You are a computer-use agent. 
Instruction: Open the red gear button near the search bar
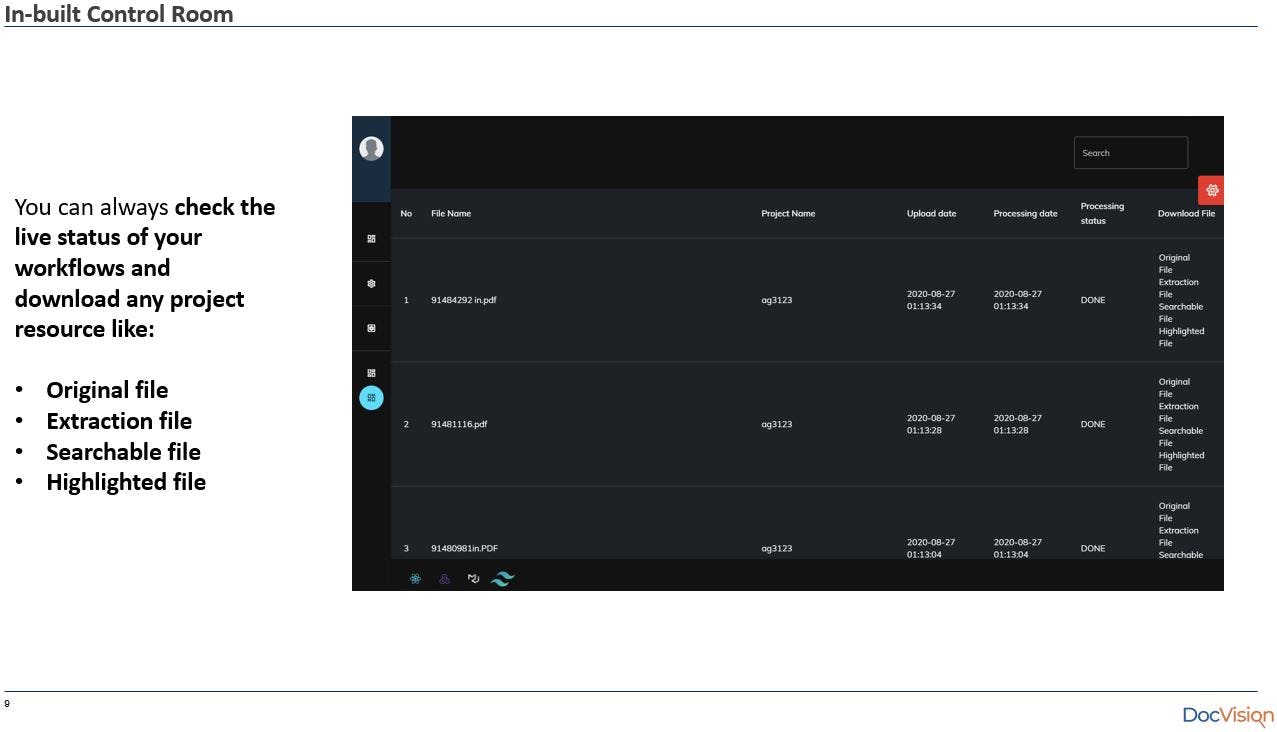(x=1212, y=189)
